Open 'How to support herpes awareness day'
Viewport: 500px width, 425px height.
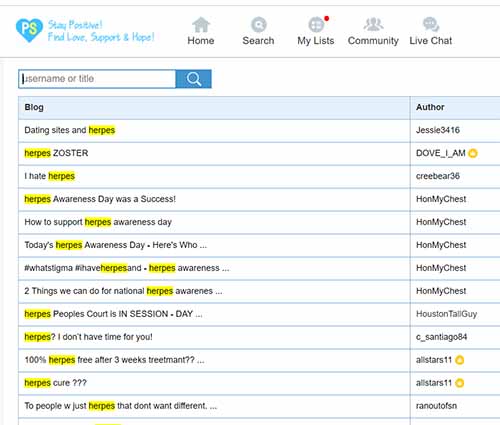98,222
